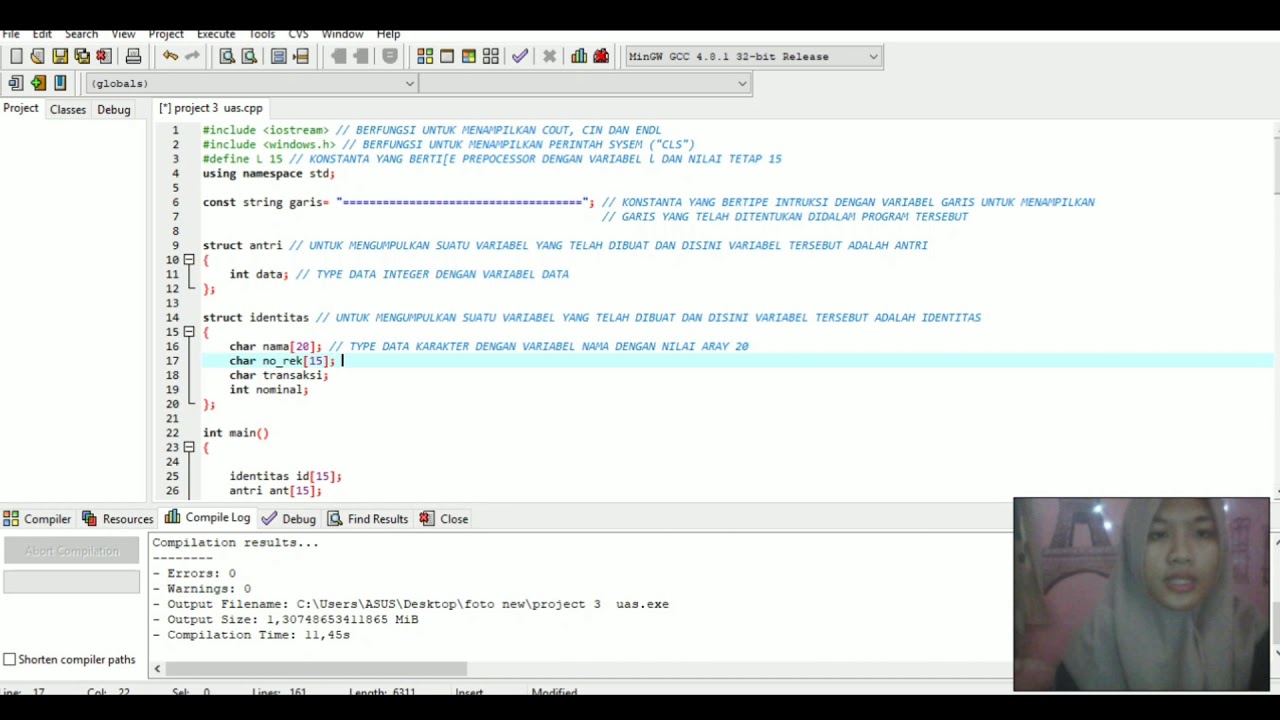This screenshot has width=1280, height=720.
Task: Save the current file with the floppy icon
Action: point(60,57)
